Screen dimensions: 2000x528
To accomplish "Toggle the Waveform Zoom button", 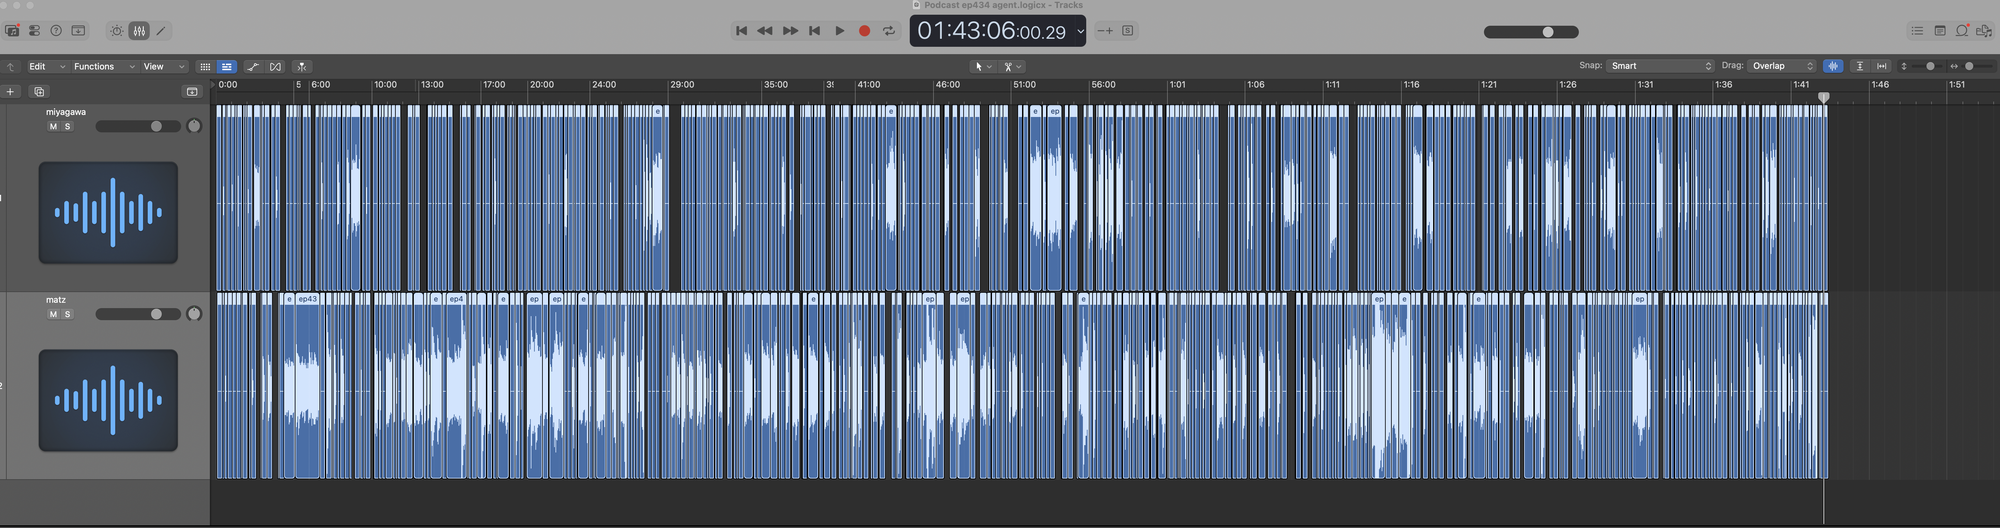I will [x=1833, y=66].
